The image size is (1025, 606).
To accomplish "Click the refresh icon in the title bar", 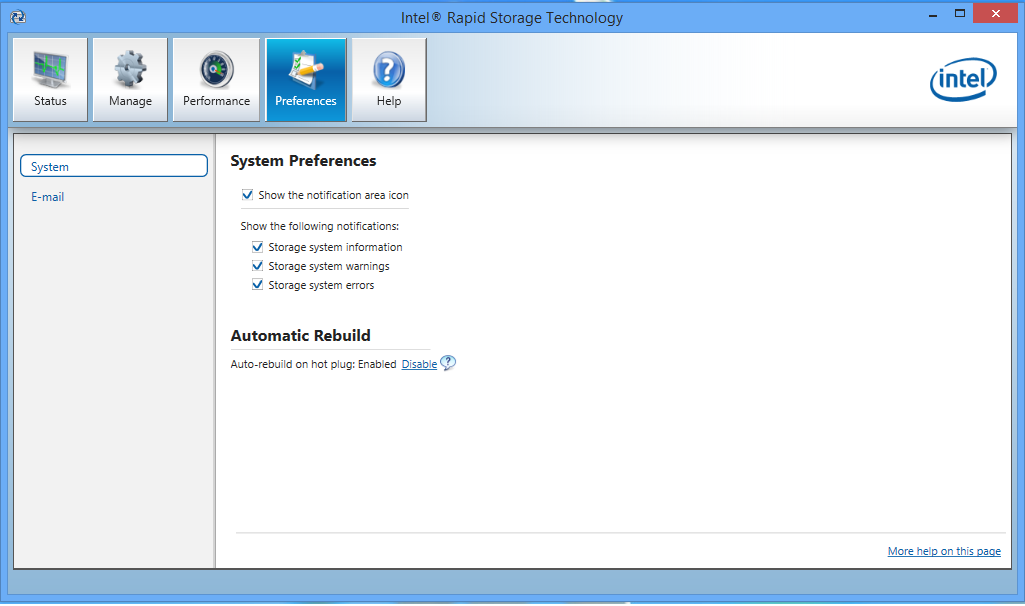I will pos(17,13).
